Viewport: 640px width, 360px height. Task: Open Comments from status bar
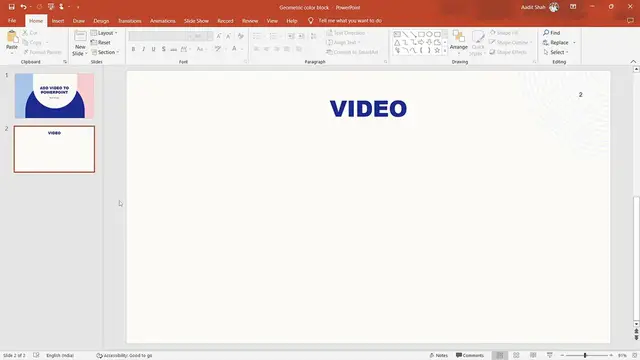click(x=470, y=356)
